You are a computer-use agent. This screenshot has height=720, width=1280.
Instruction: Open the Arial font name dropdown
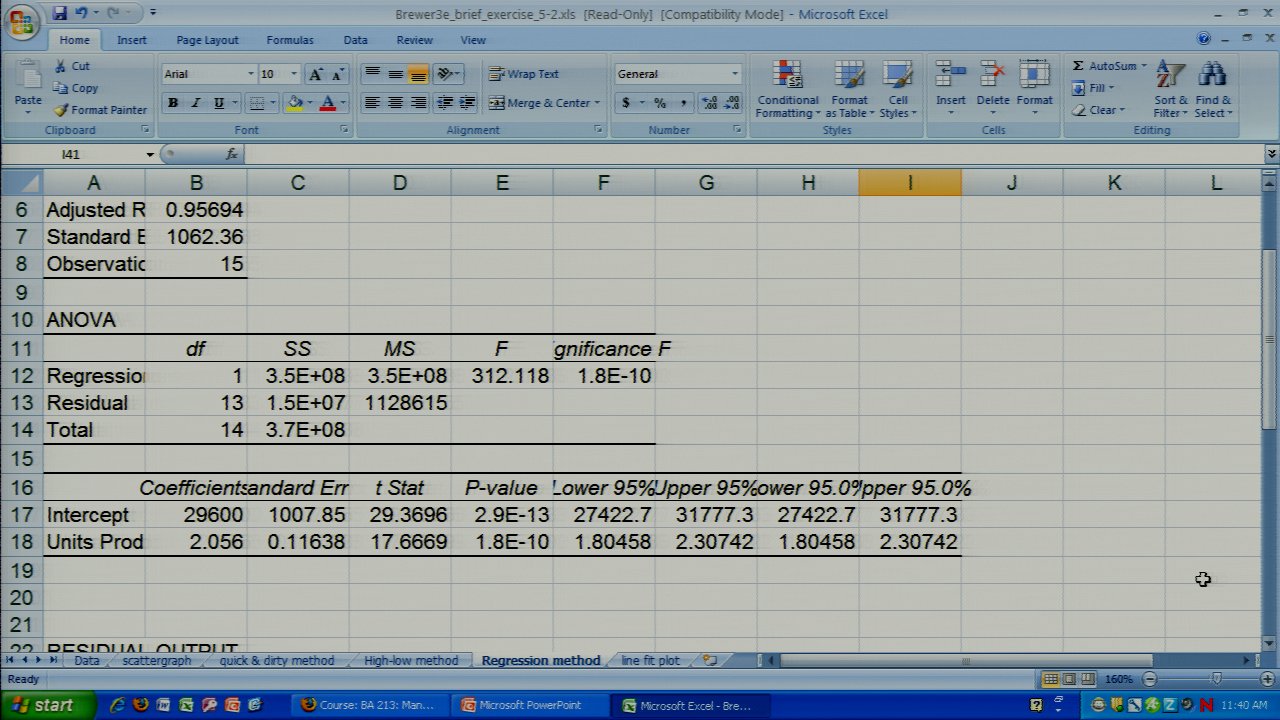coord(250,74)
